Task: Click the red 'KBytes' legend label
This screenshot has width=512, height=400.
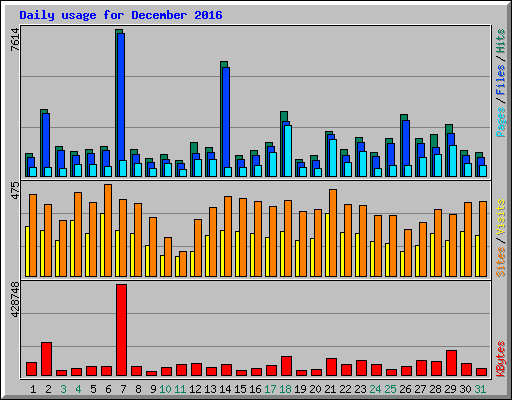Action: (501, 359)
